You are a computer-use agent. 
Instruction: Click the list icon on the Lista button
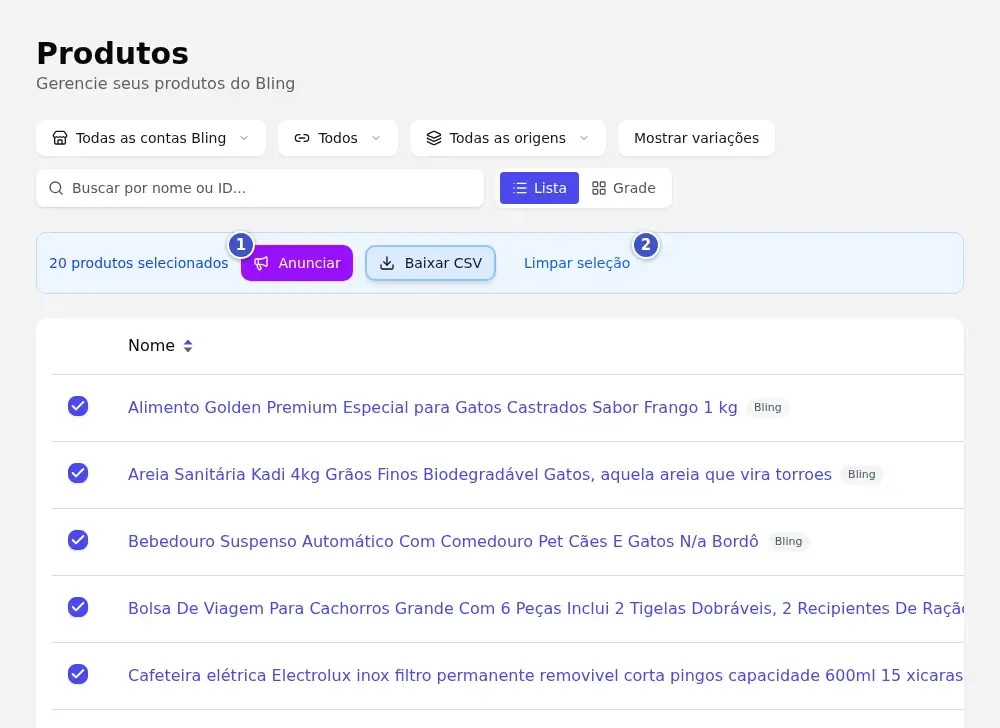pyautogui.click(x=520, y=188)
